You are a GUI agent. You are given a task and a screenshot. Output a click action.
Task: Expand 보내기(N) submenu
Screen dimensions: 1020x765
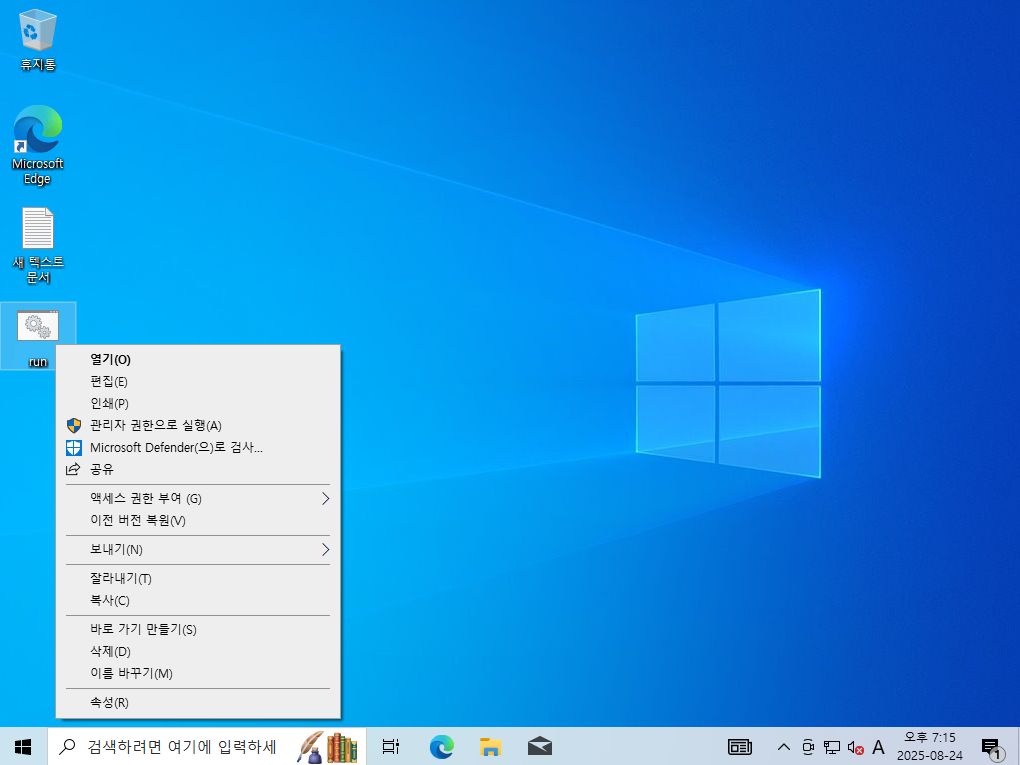pyautogui.click(x=198, y=550)
